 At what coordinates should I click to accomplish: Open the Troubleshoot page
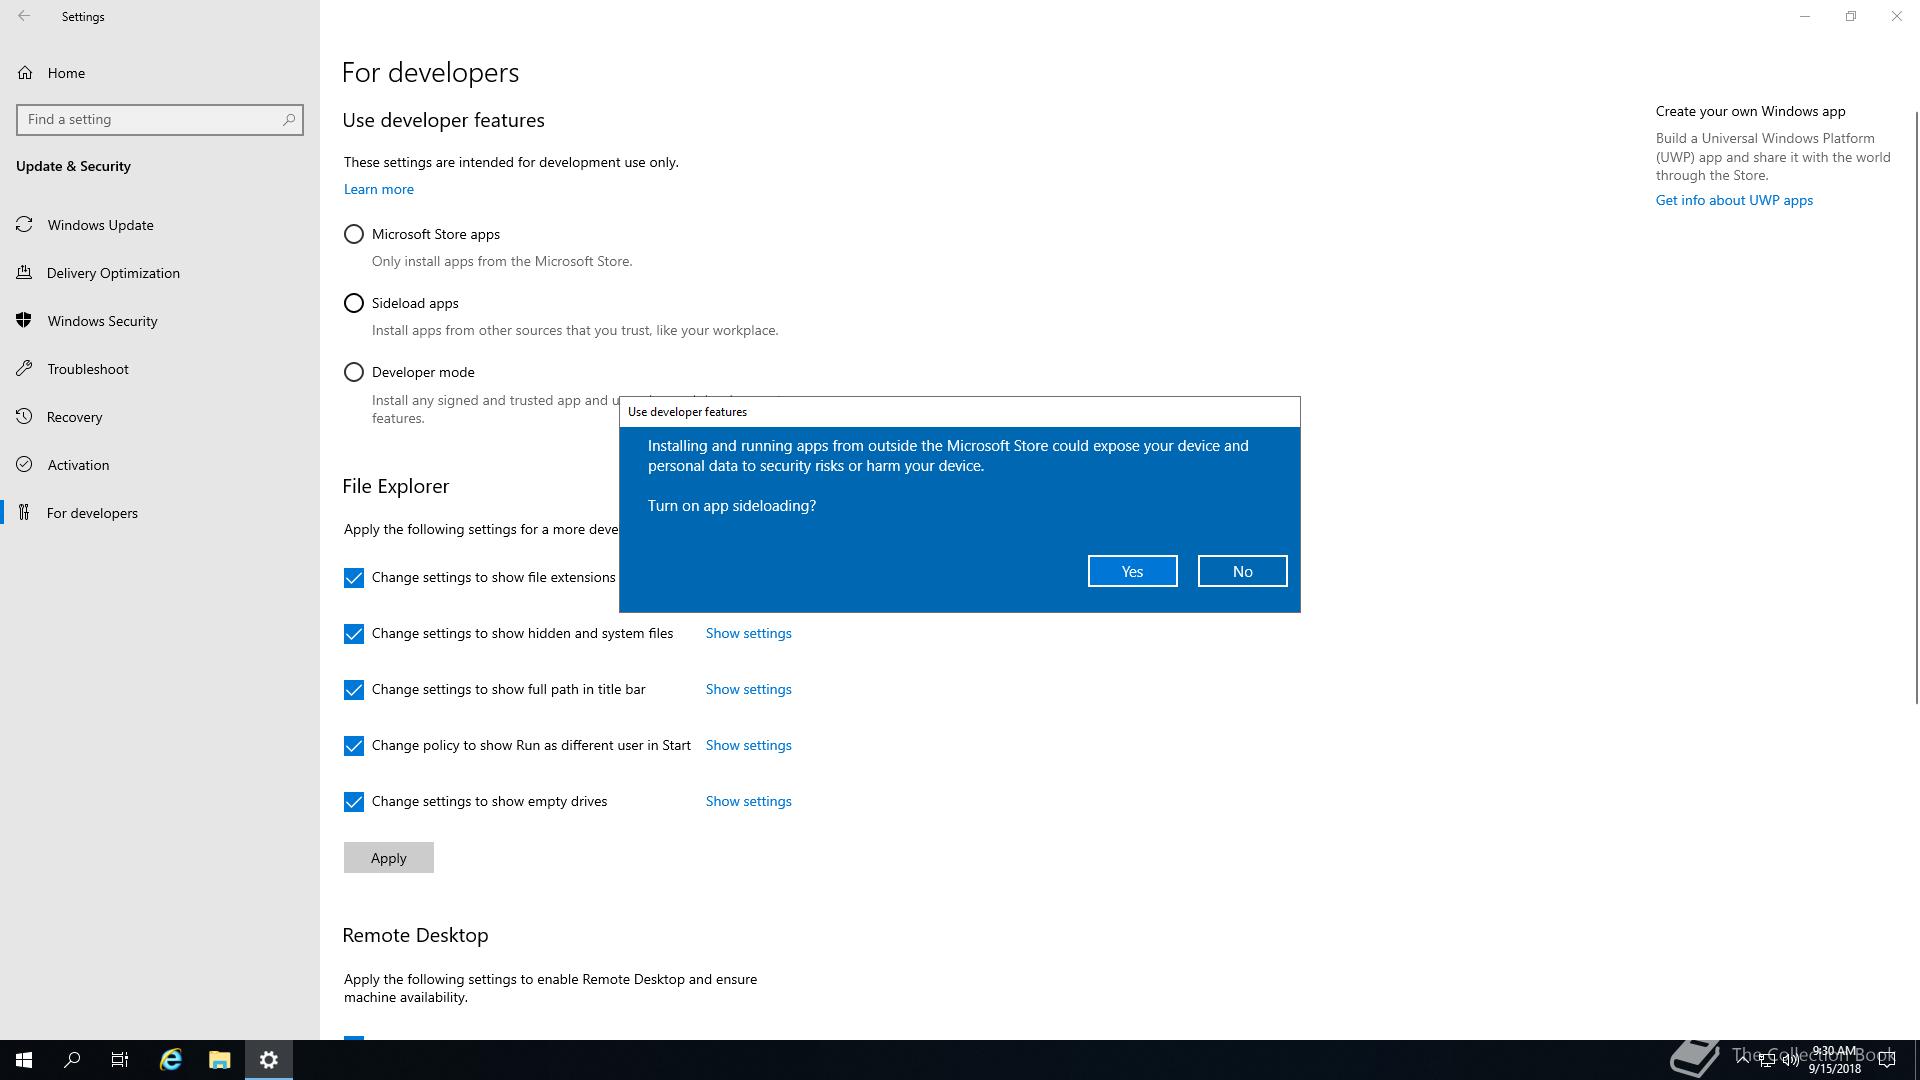pos(160,369)
